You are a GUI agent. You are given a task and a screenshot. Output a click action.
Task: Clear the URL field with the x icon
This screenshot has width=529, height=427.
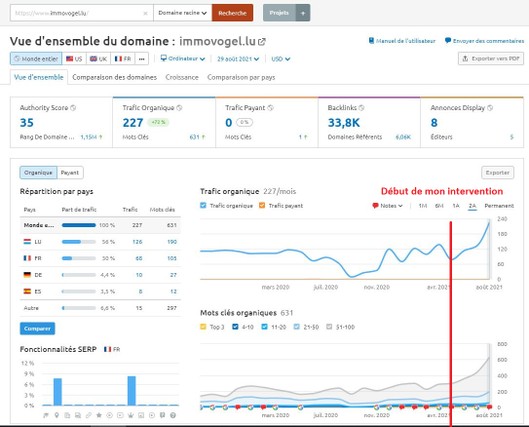tap(145, 13)
